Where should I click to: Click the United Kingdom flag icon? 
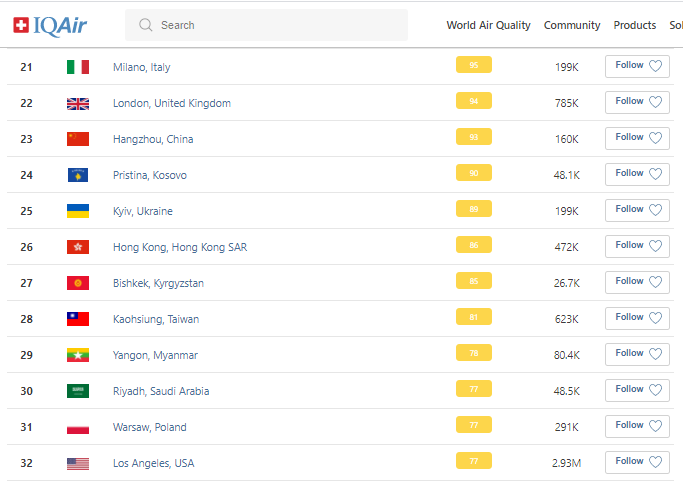click(x=78, y=103)
